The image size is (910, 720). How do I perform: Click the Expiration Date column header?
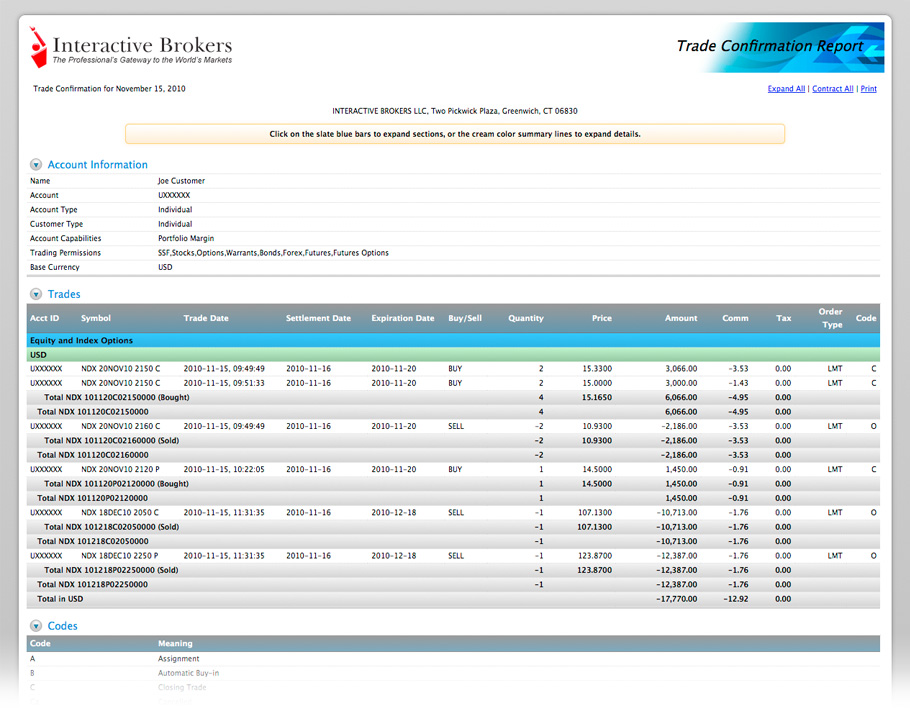(403, 318)
